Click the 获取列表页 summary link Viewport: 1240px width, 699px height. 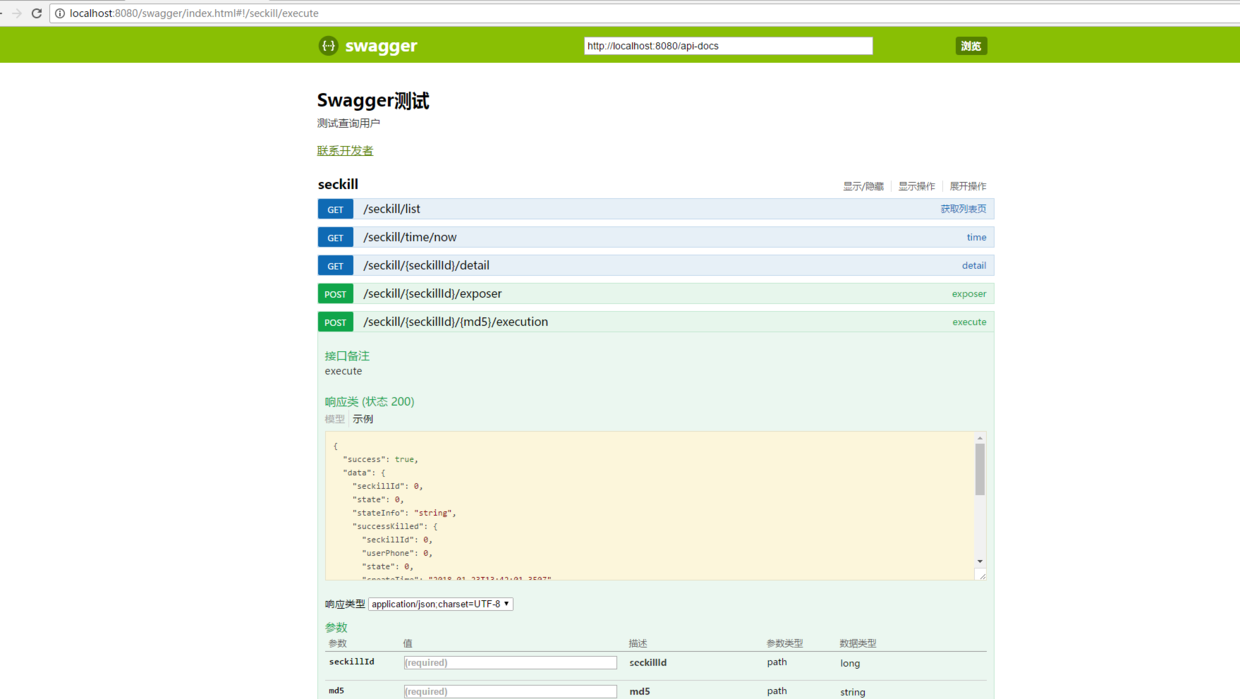click(x=963, y=209)
